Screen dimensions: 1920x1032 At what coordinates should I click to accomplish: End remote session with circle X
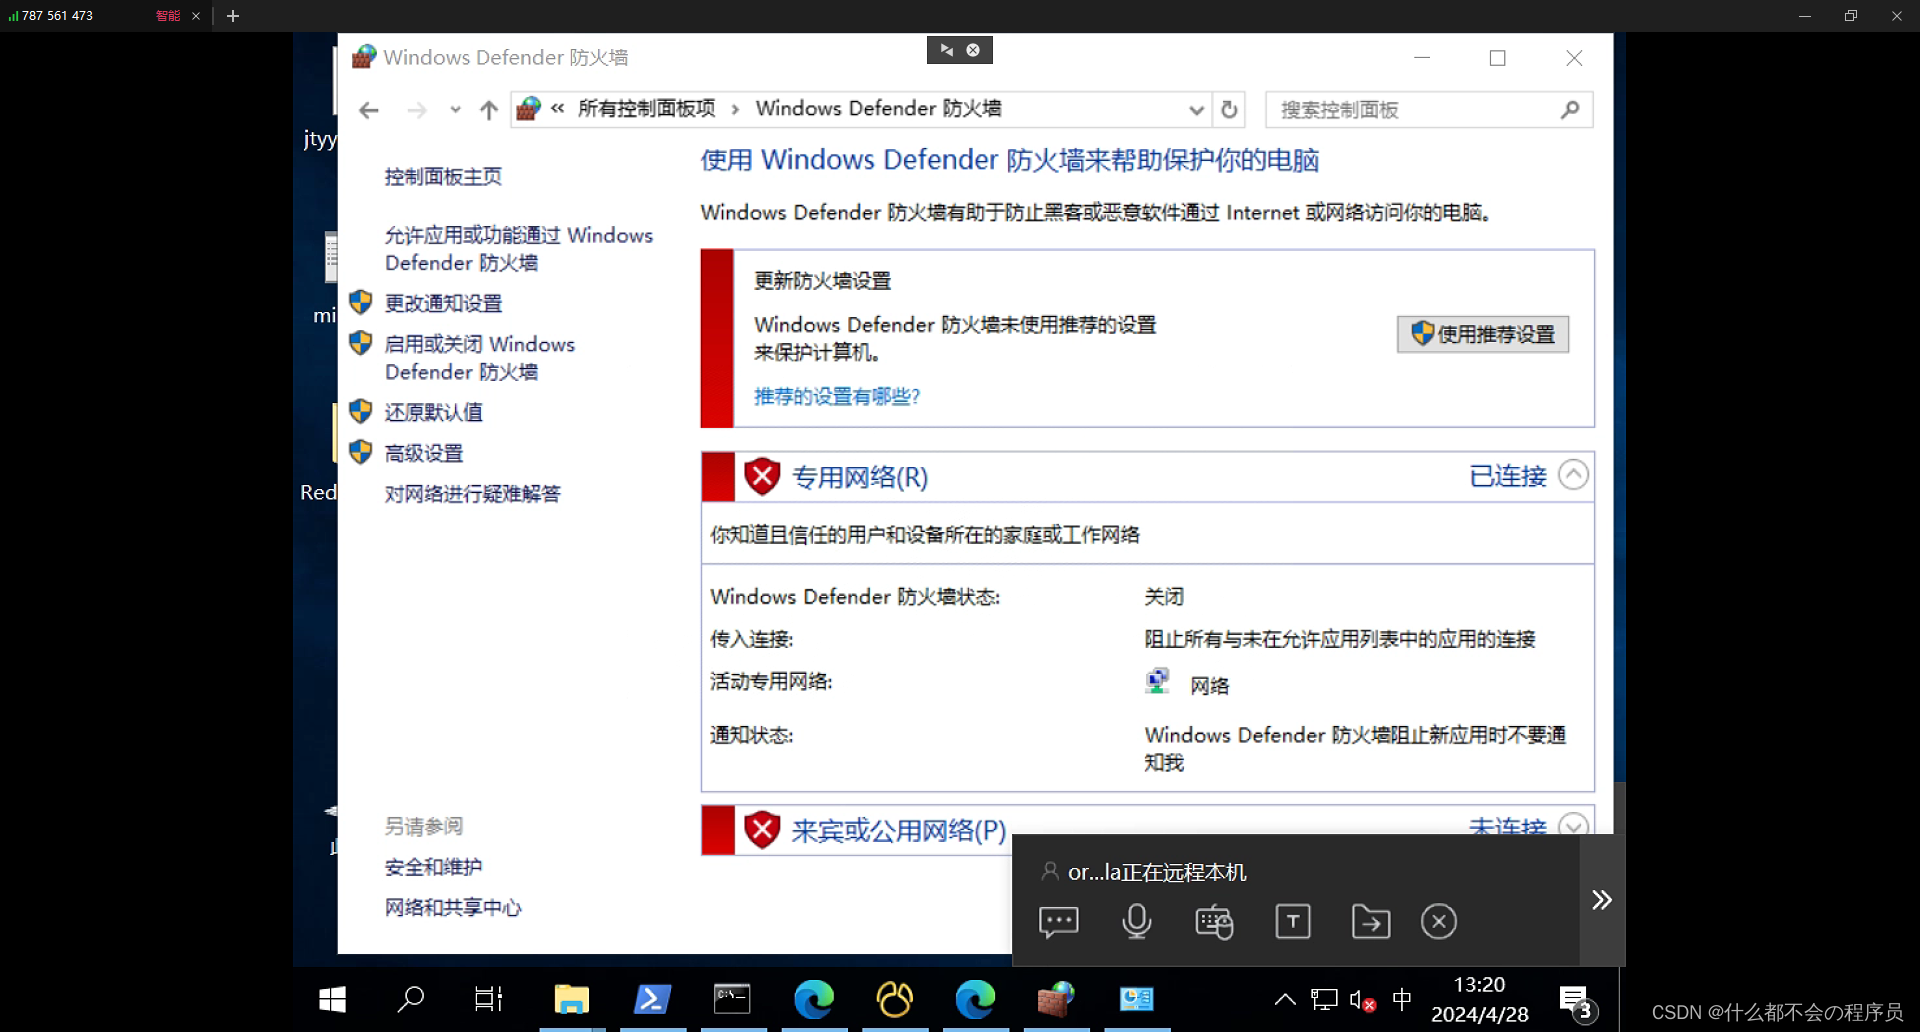[x=1439, y=922]
